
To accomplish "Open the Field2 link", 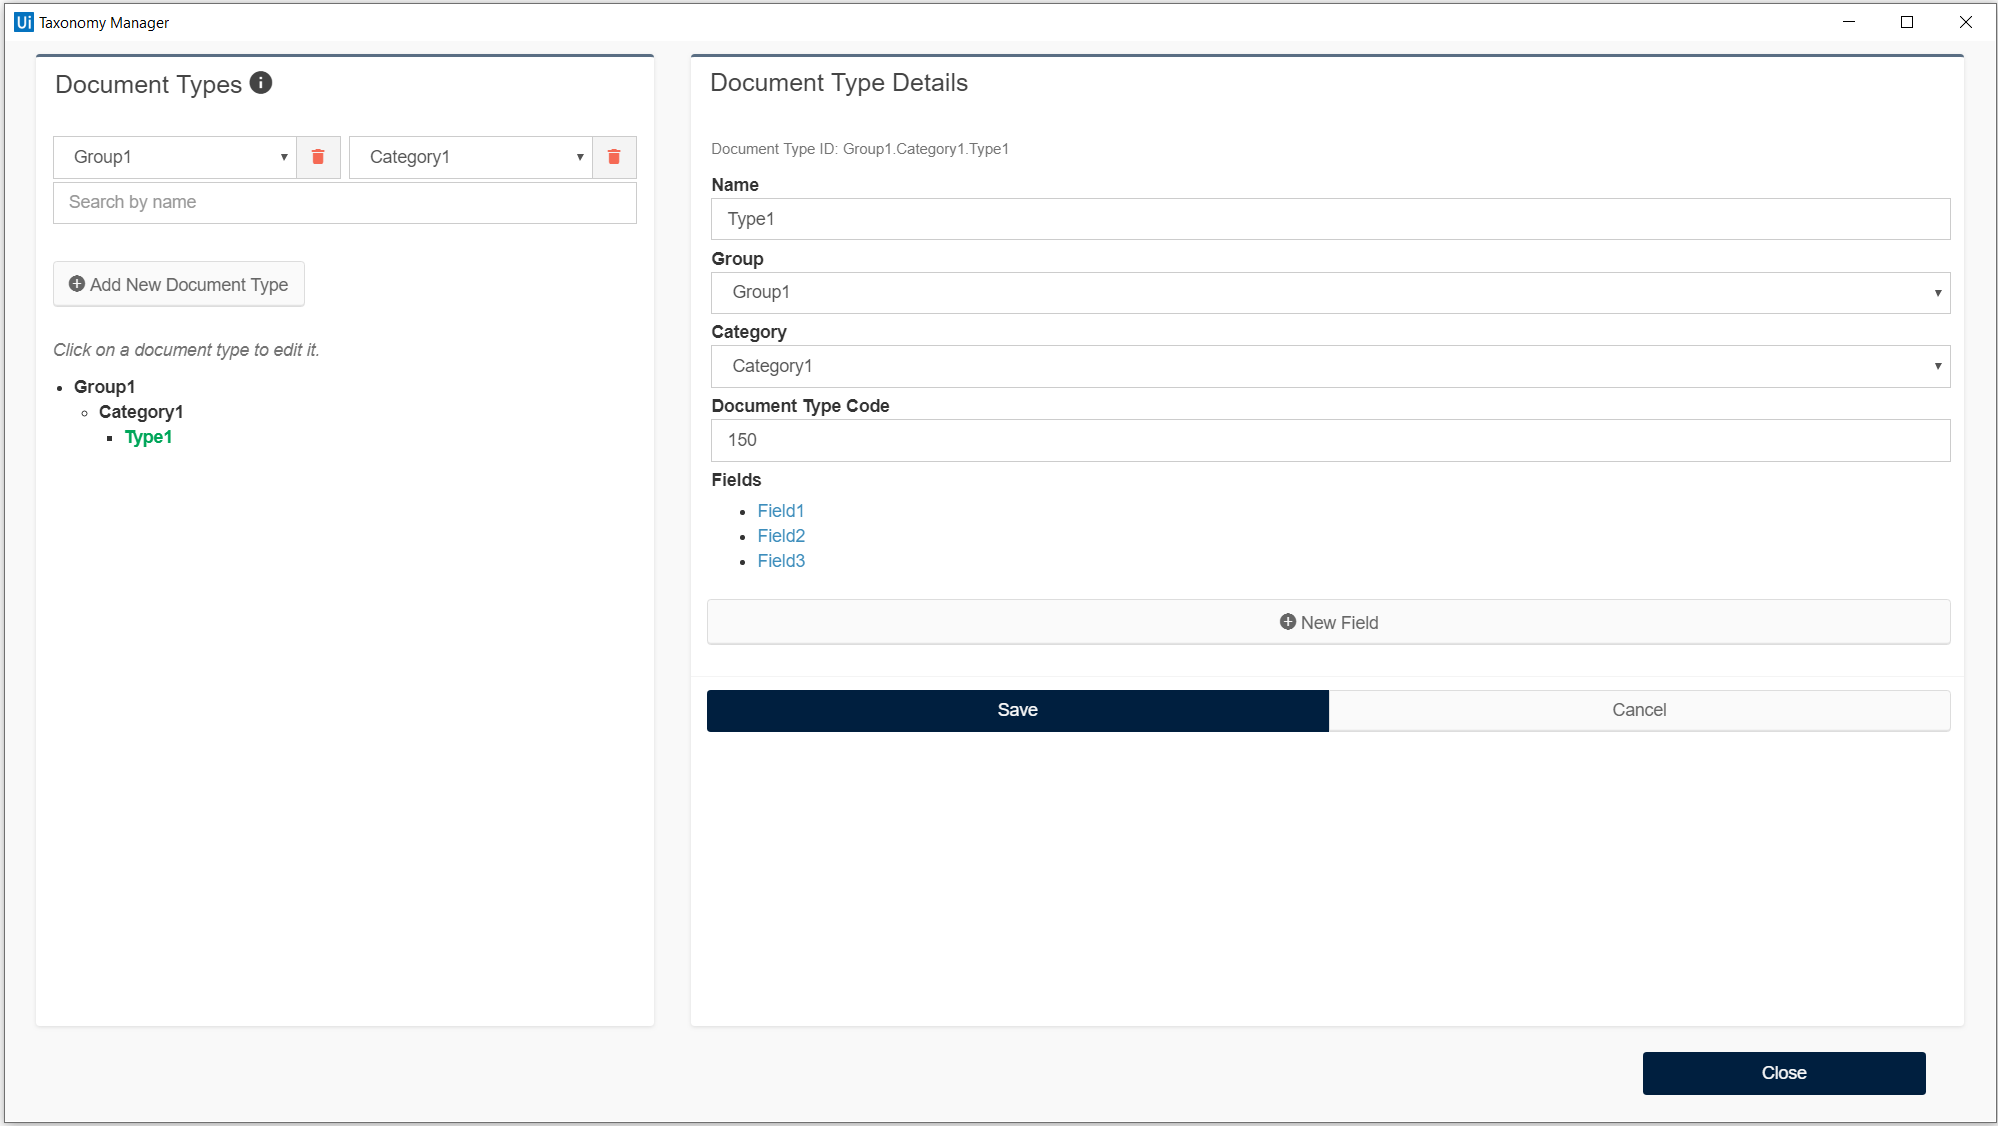I will click(781, 536).
